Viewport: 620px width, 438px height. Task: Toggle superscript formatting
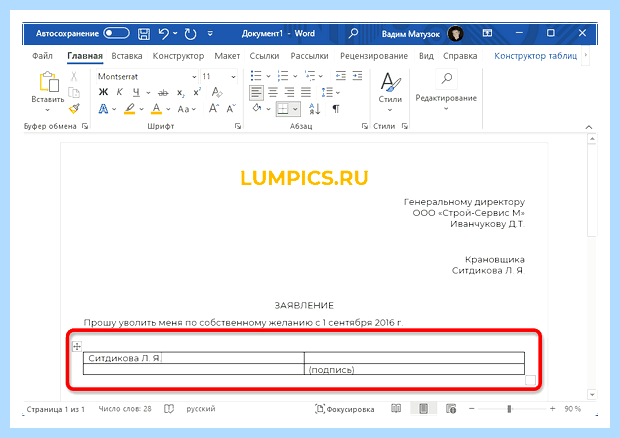(x=197, y=93)
